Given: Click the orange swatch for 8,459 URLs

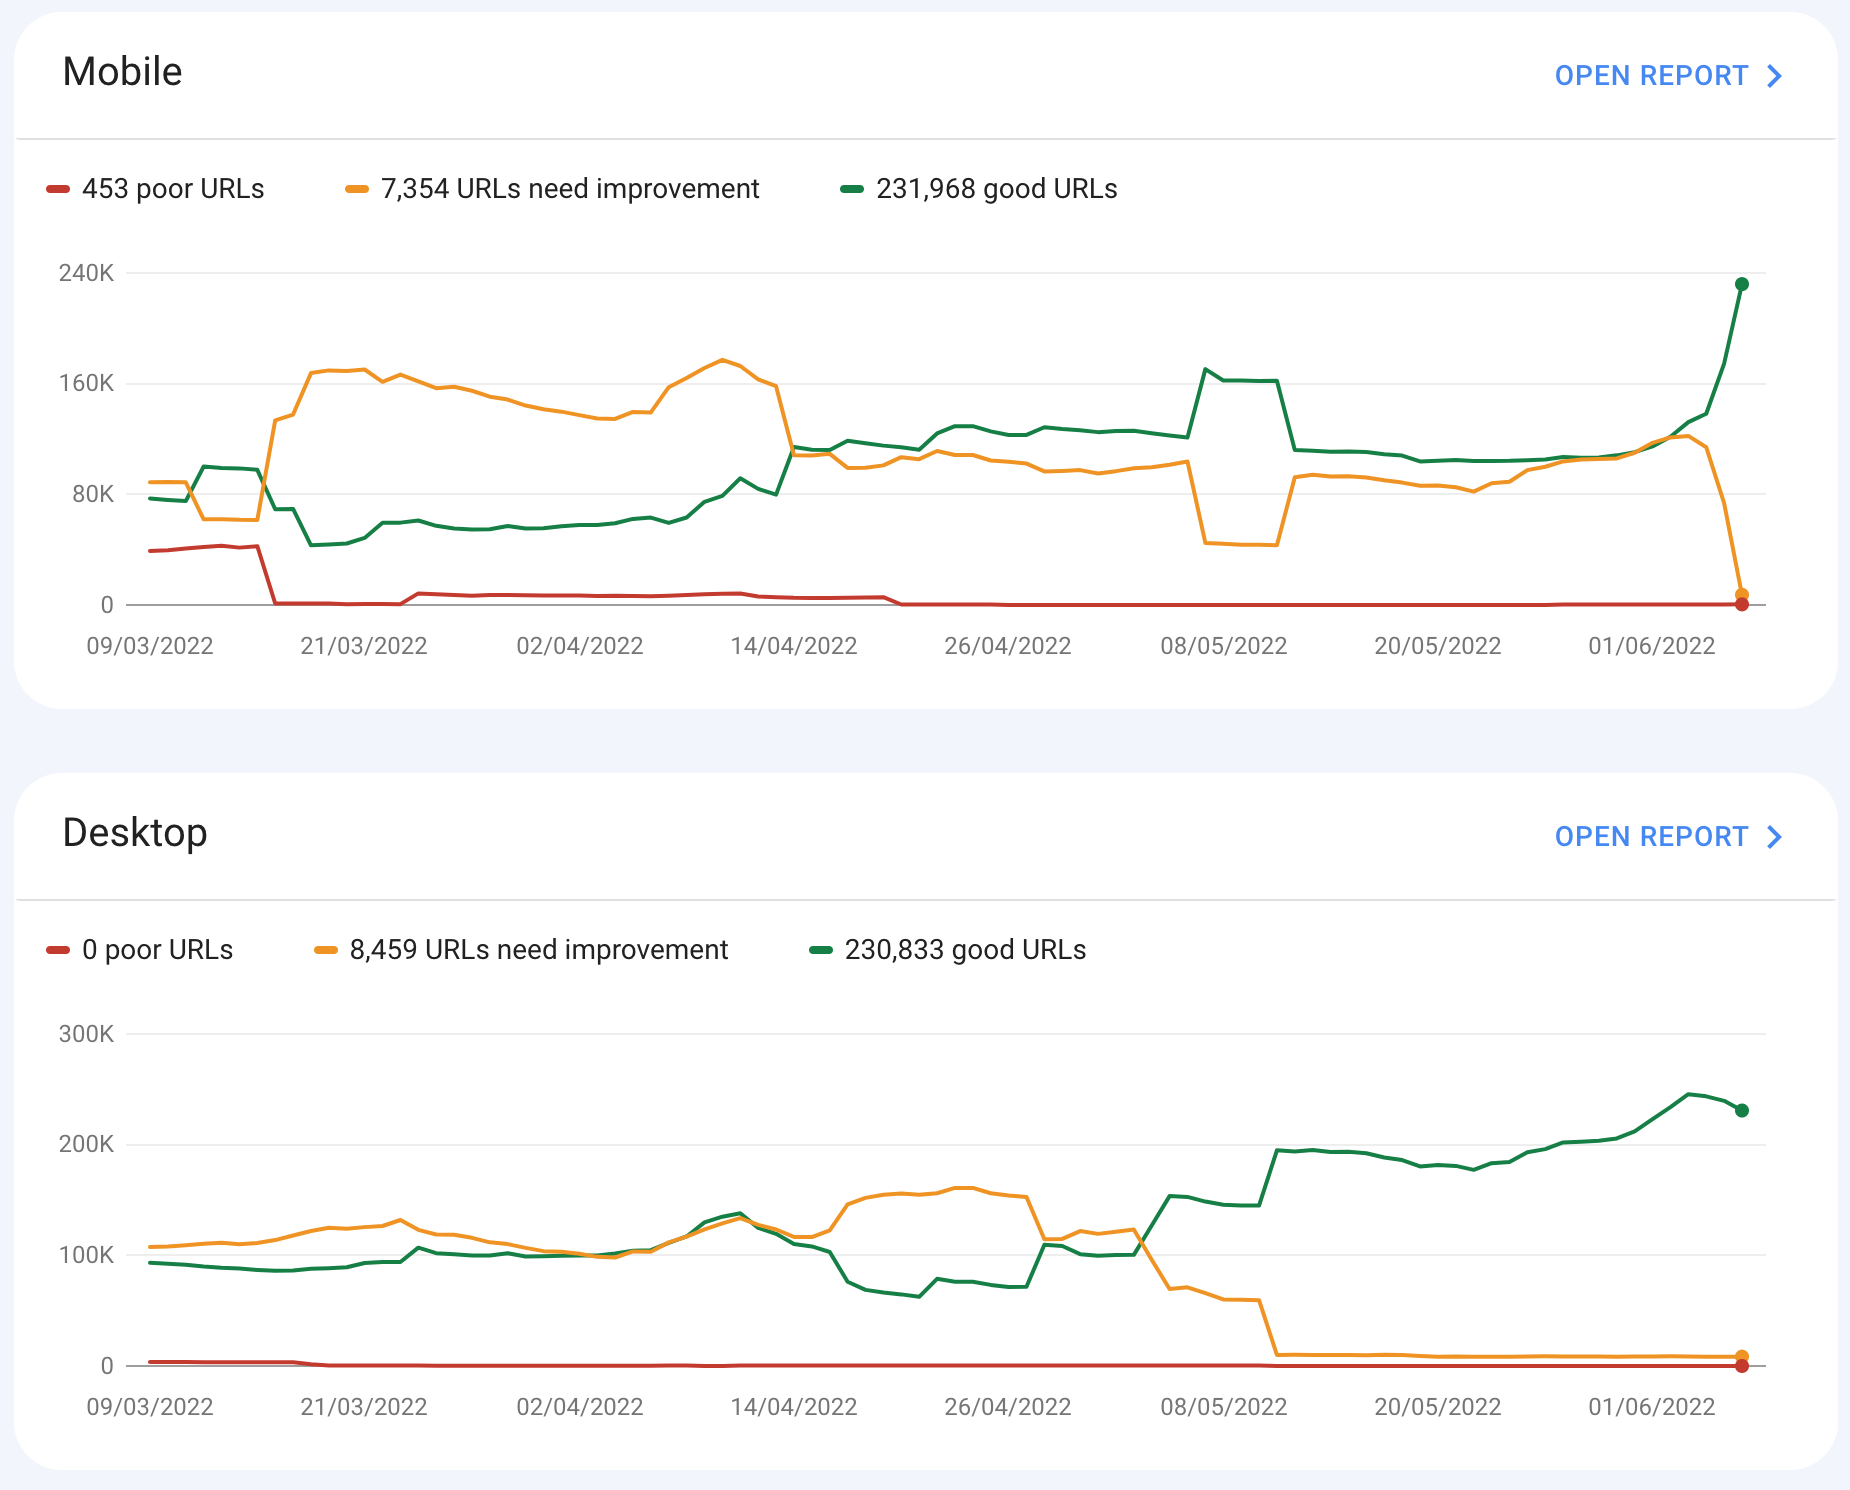Looking at the screenshot, I should [326, 950].
